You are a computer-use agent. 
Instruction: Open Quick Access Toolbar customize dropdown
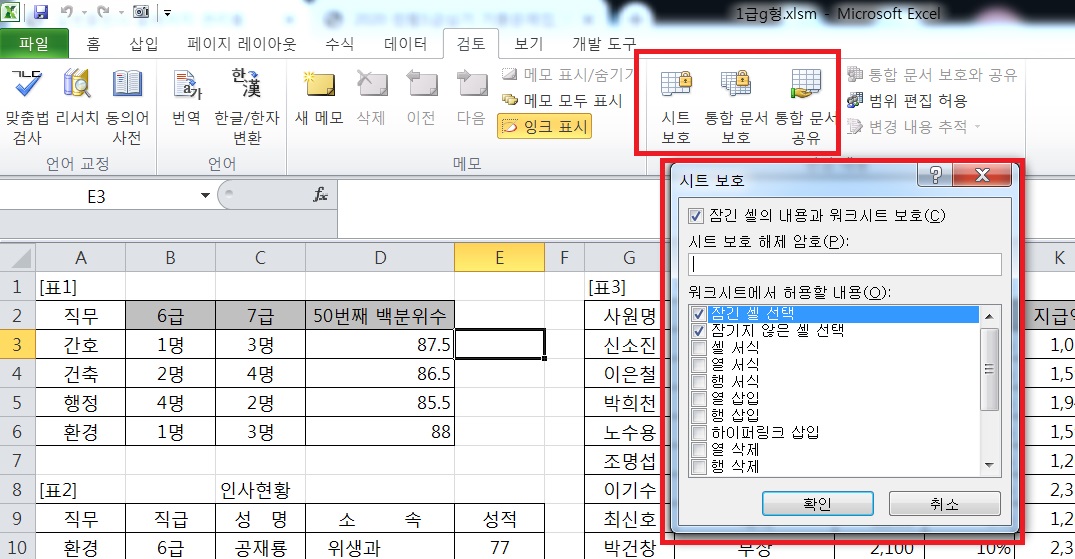pyautogui.click(x=166, y=14)
